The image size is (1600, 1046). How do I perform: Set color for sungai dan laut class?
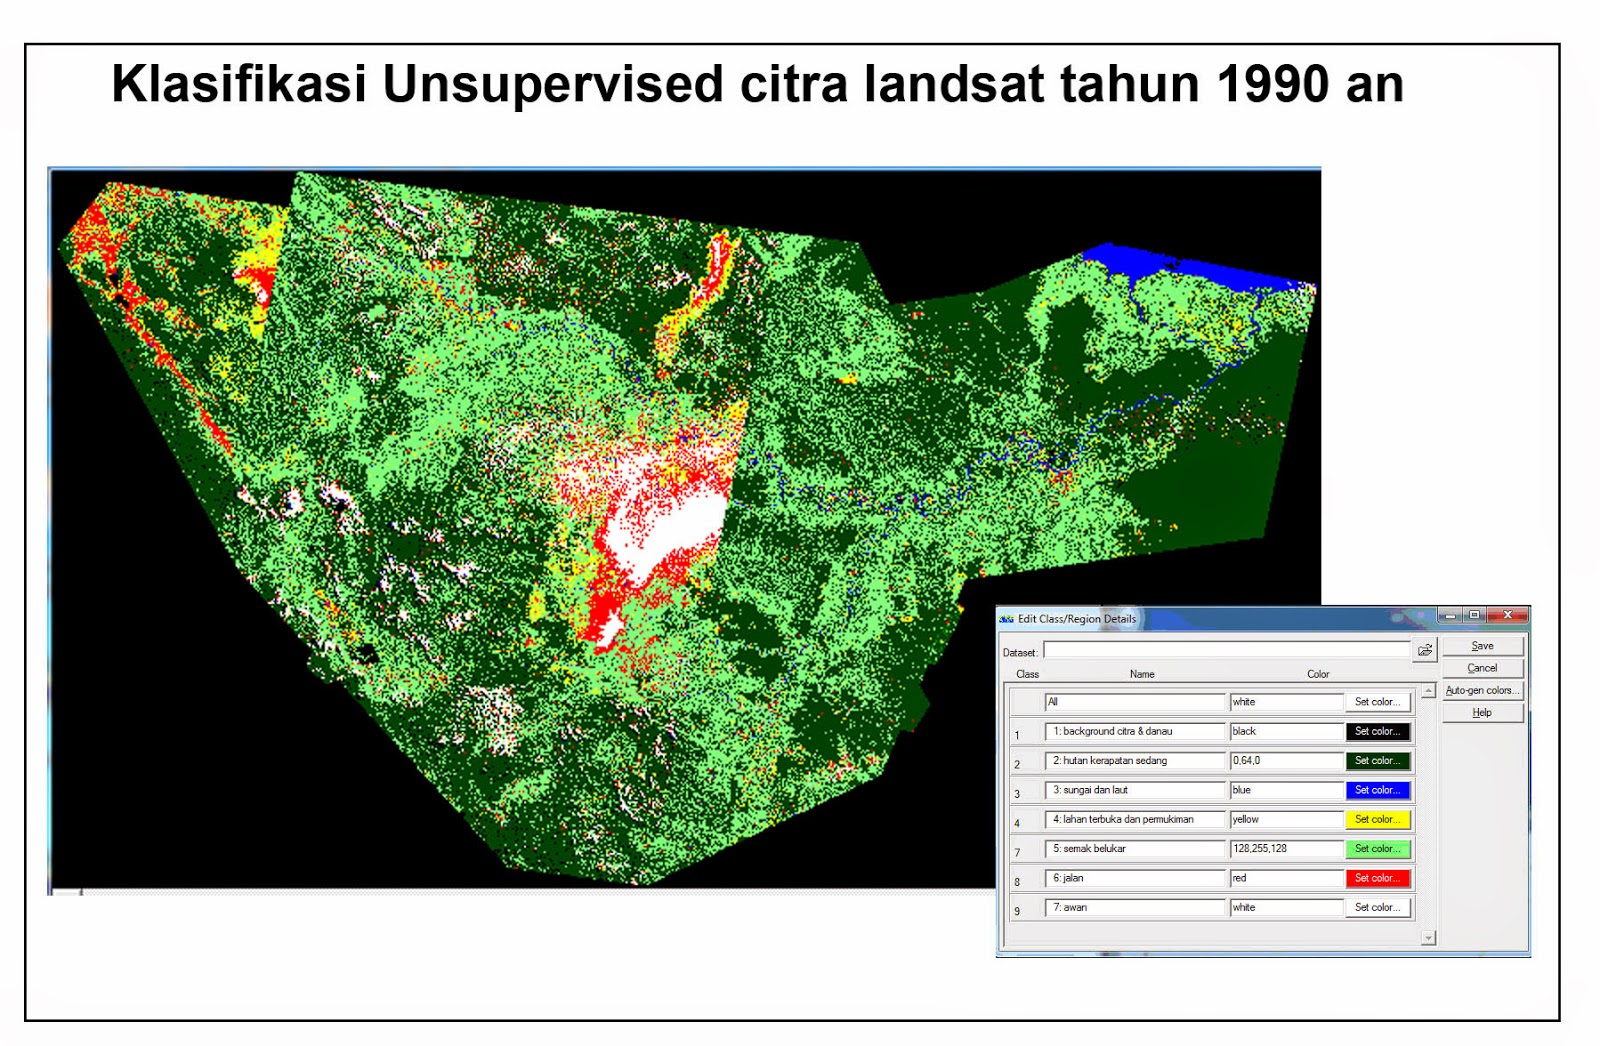coord(1377,789)
